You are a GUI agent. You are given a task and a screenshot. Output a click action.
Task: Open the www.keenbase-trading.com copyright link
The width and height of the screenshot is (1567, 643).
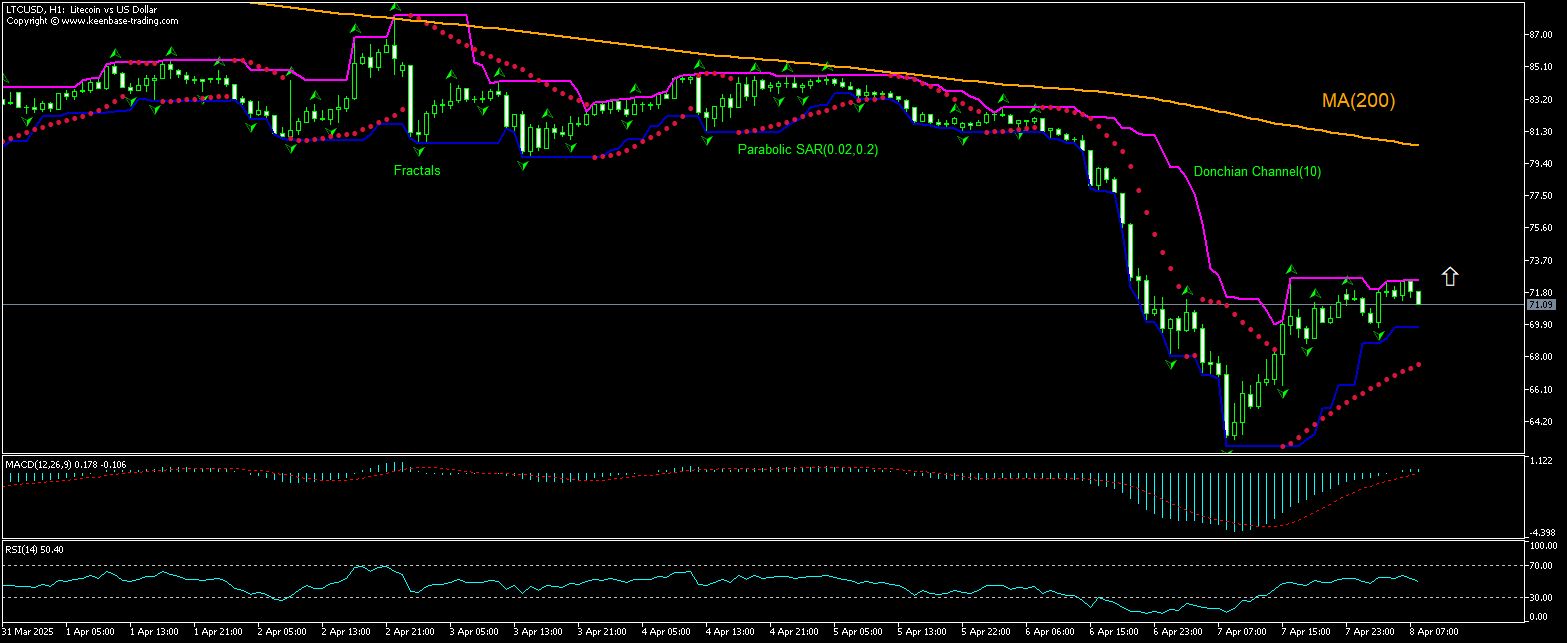pyautogui.click(x=92, y=20)
